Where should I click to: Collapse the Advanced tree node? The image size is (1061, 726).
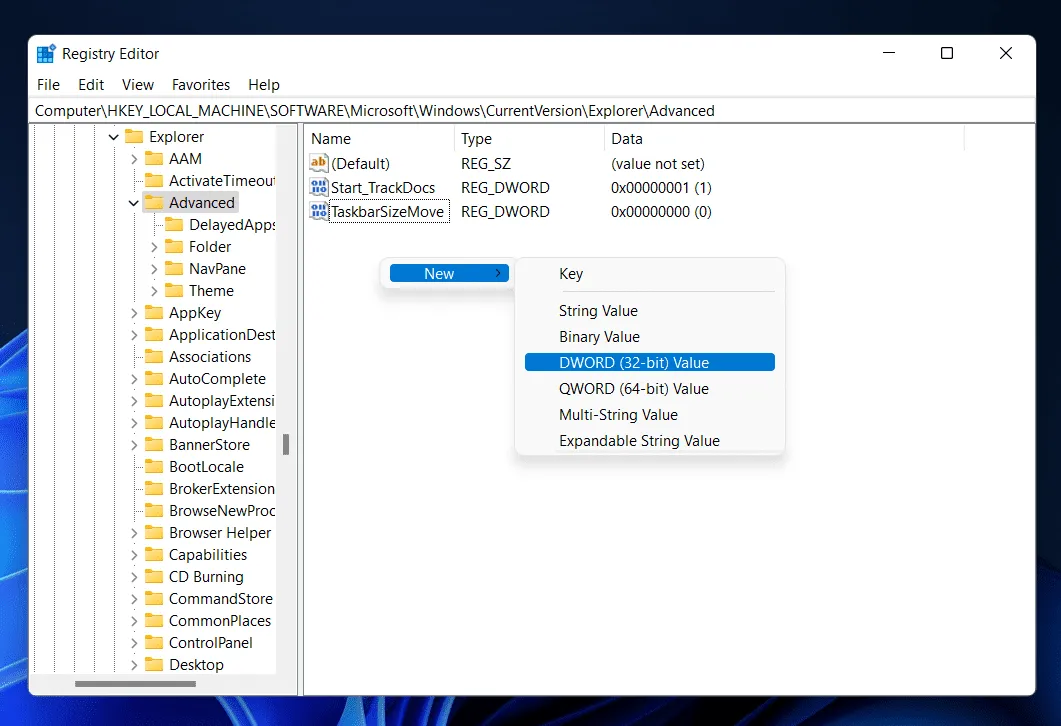[133, 203]
